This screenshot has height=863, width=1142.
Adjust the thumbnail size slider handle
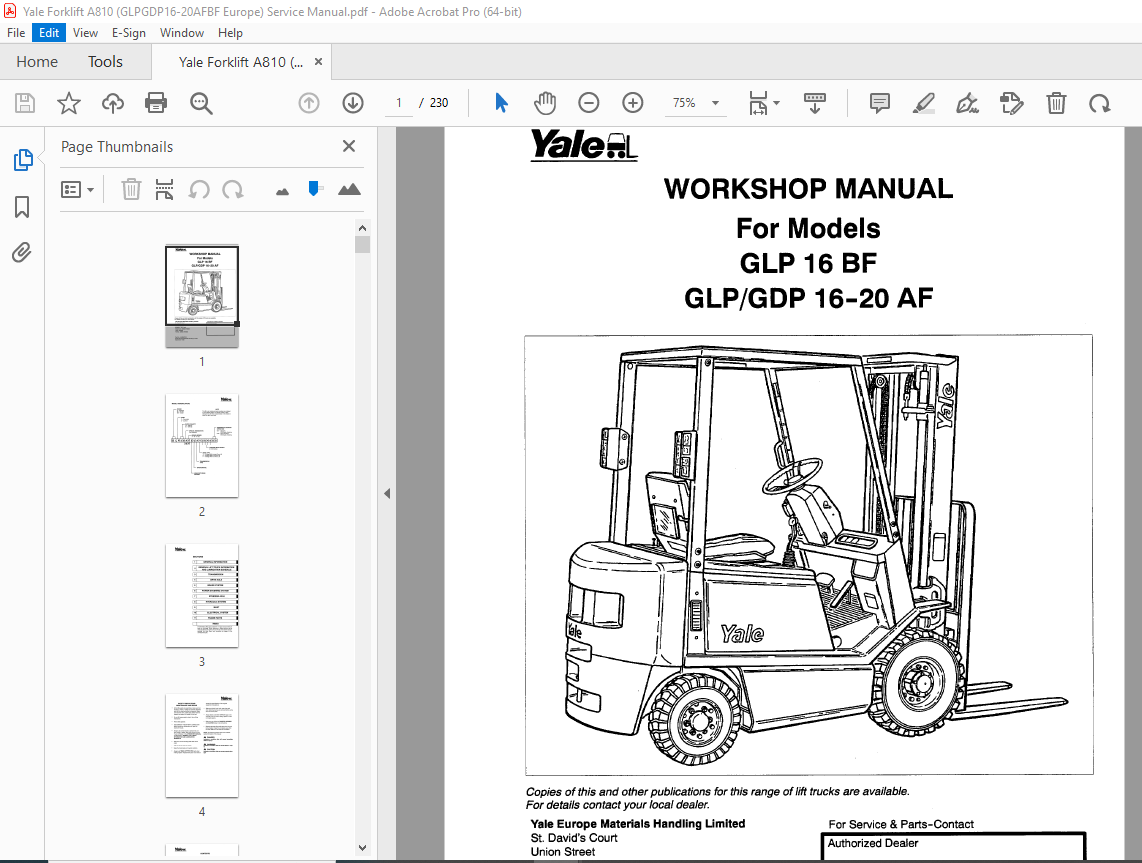coord(314,189)
